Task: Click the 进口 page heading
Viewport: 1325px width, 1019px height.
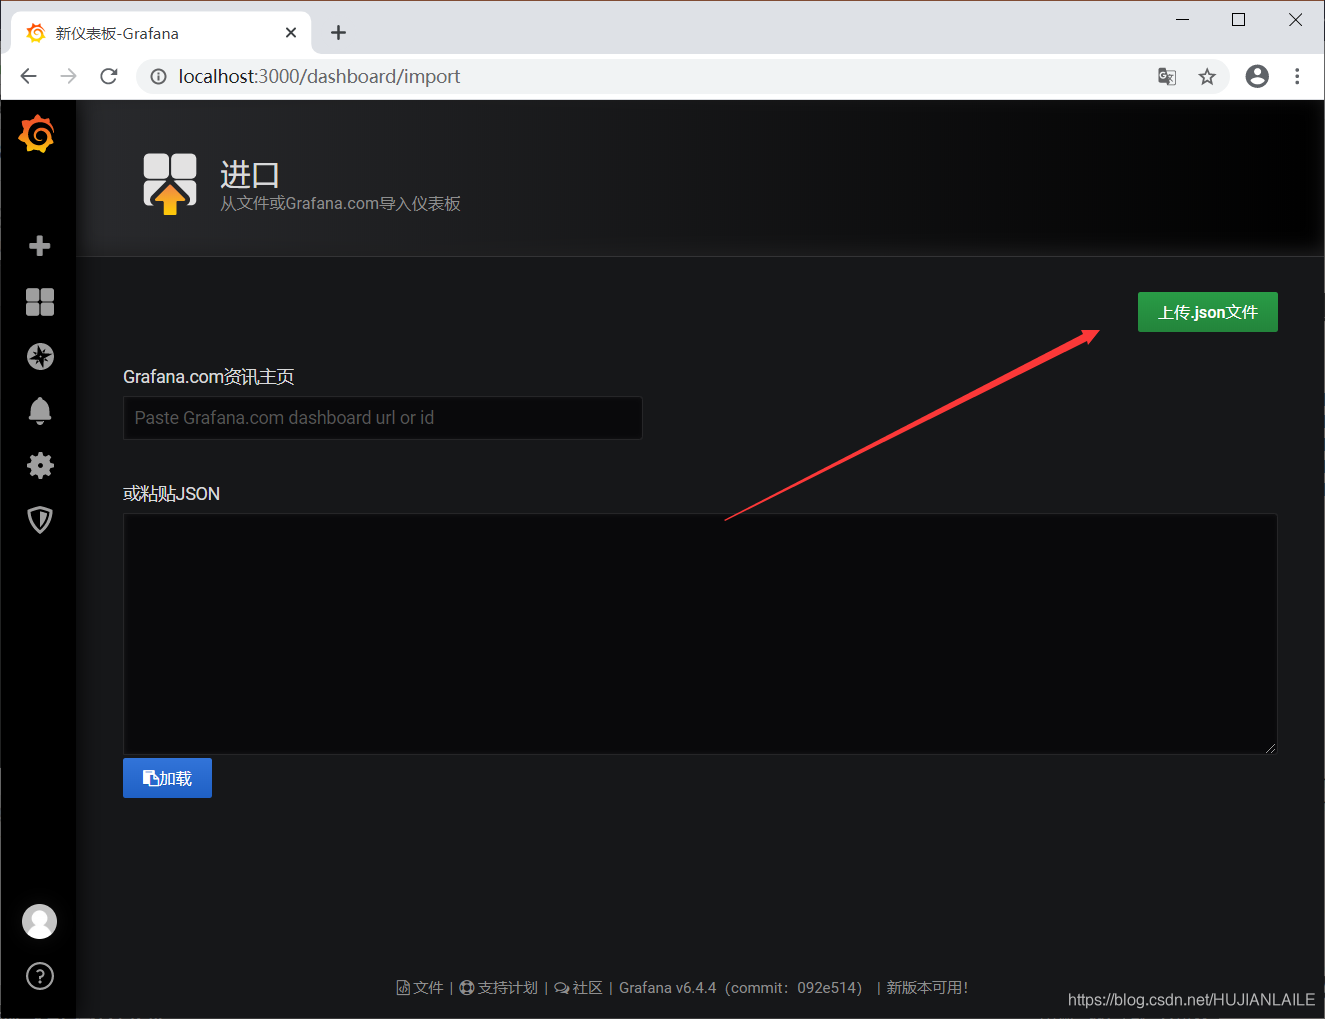Action: [x=249, y=175]
